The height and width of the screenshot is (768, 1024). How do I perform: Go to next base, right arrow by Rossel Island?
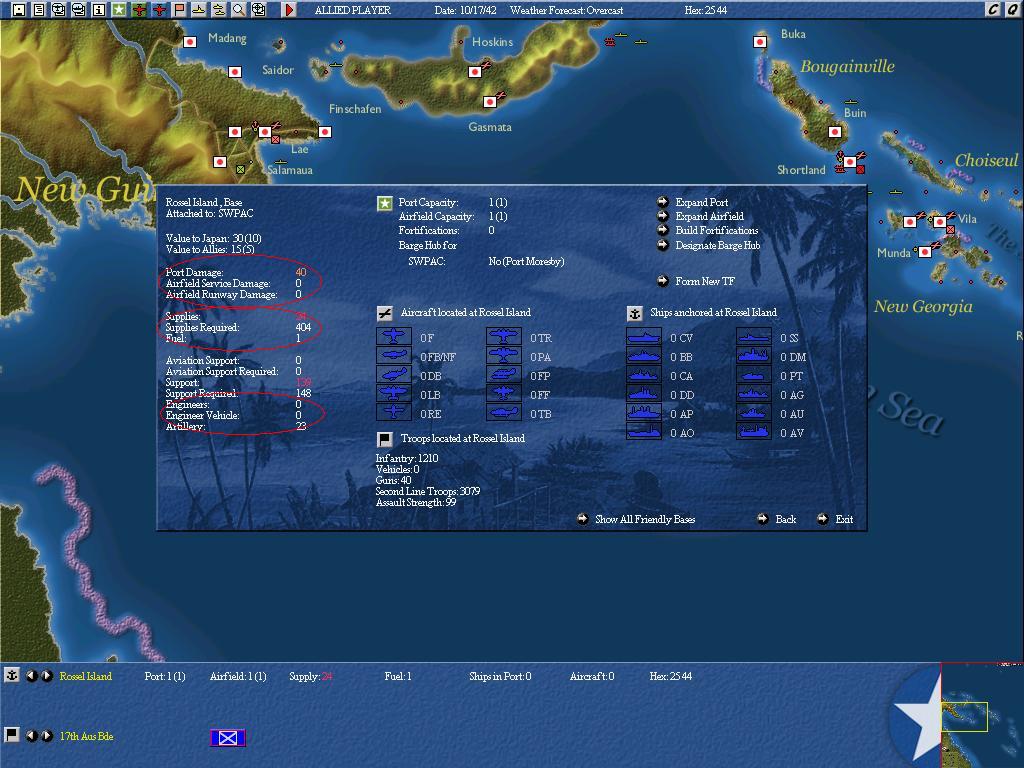coord(47,675)
